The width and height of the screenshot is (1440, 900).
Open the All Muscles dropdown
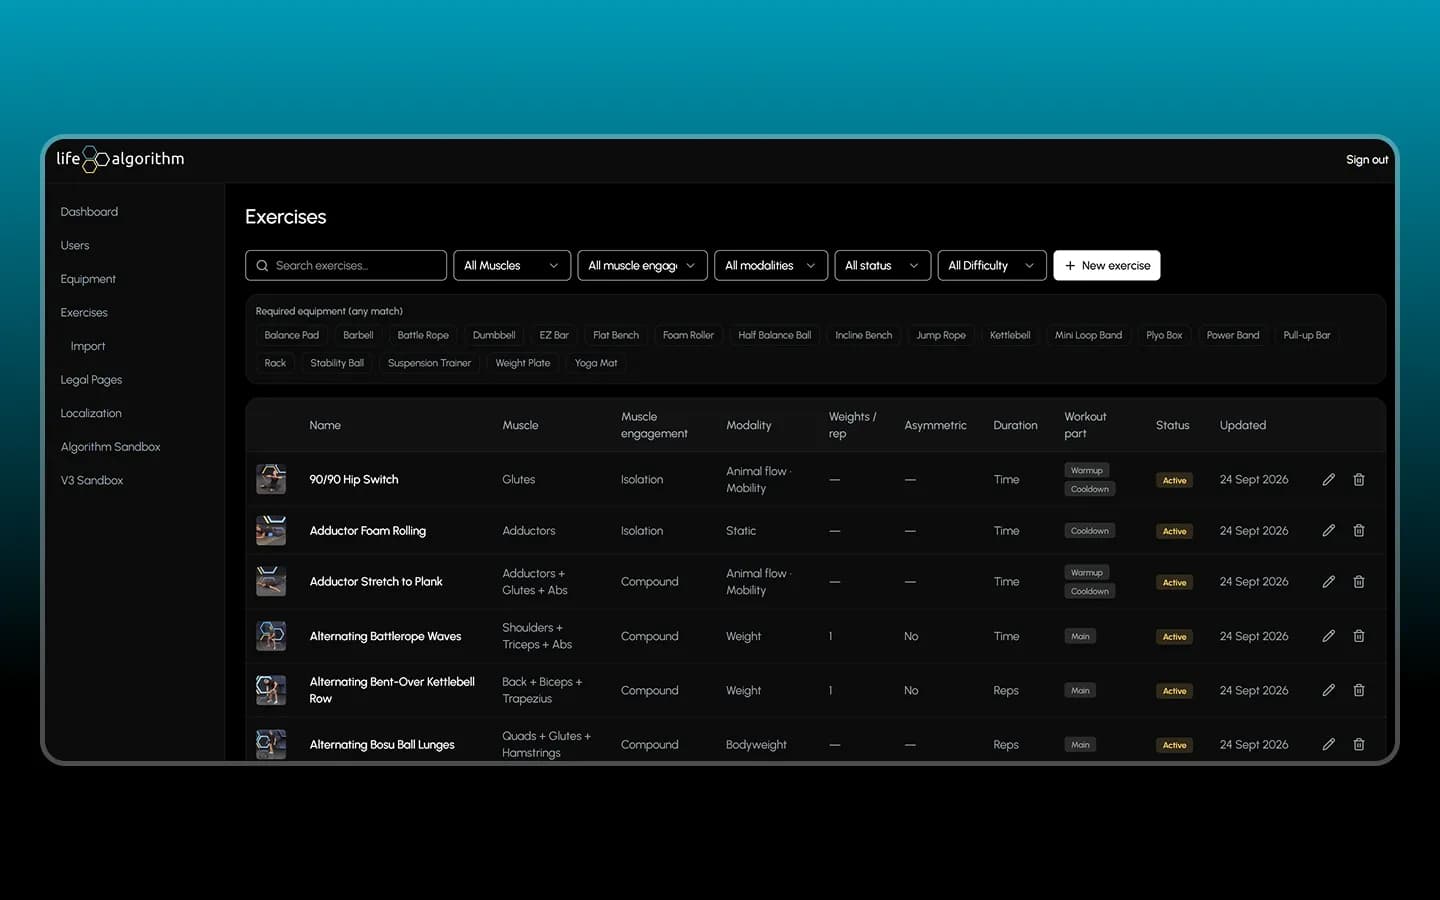tap(512, 265)
